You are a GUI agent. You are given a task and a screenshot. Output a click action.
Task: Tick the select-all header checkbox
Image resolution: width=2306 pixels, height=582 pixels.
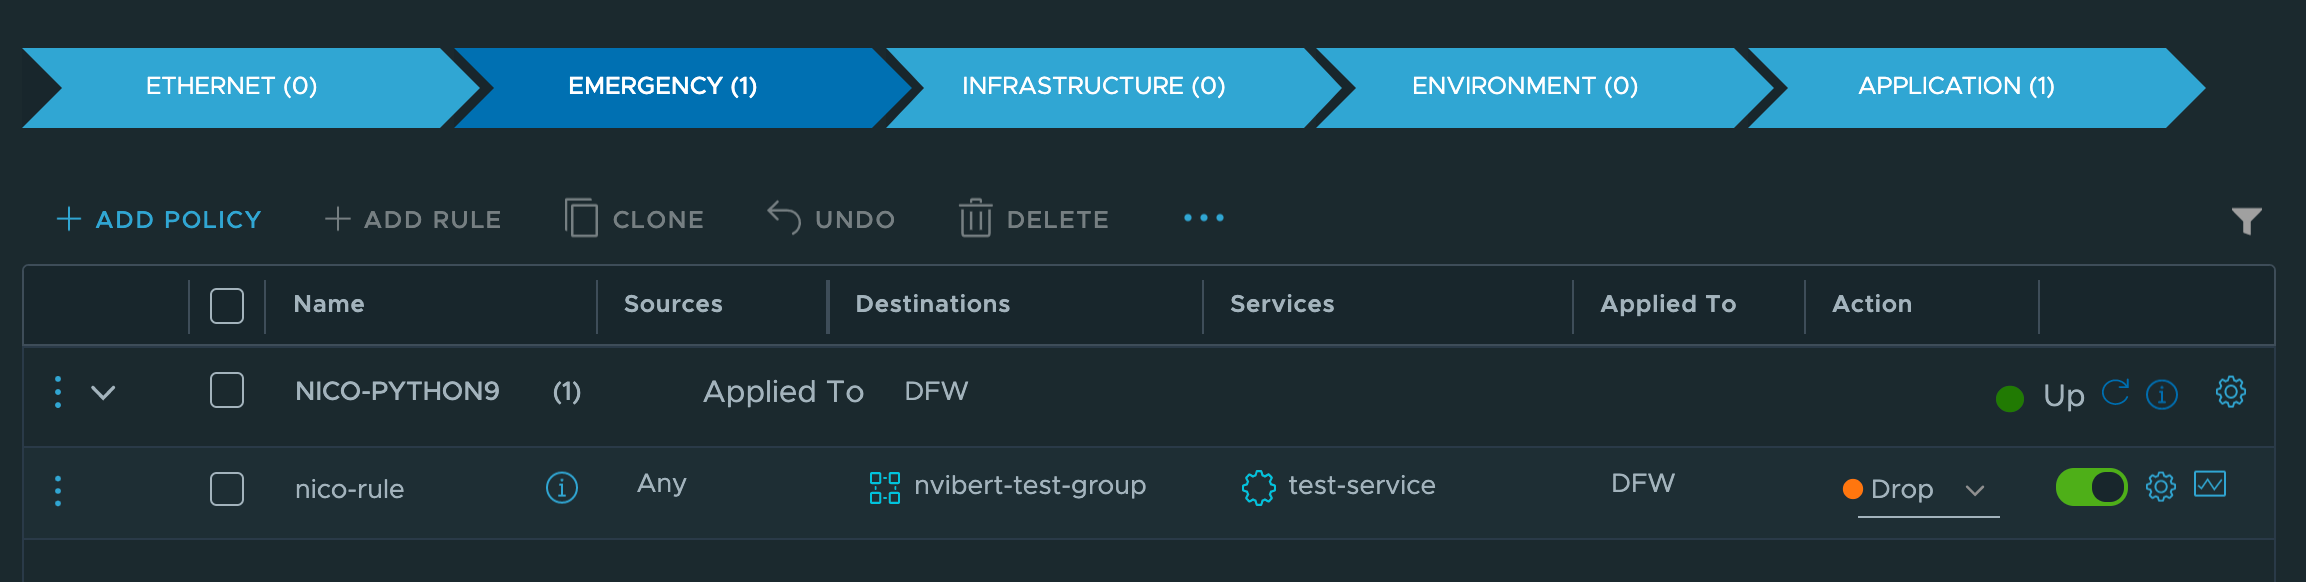[x=227, y=305]
